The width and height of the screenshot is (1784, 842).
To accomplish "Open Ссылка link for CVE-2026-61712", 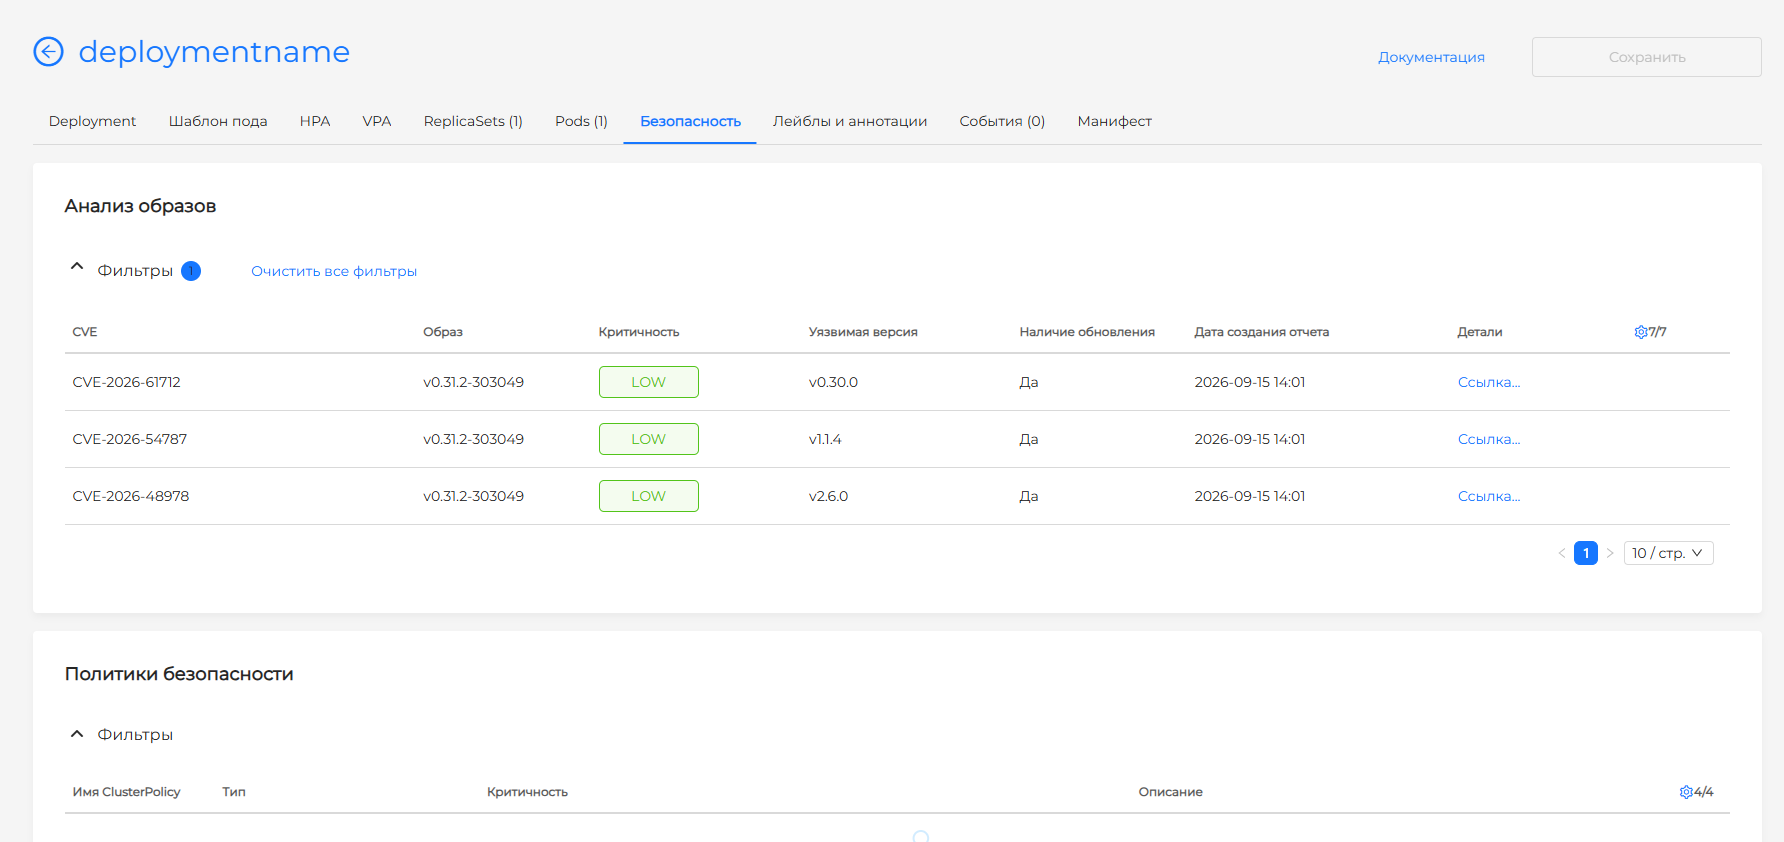I will click(x=1488, y=382).
